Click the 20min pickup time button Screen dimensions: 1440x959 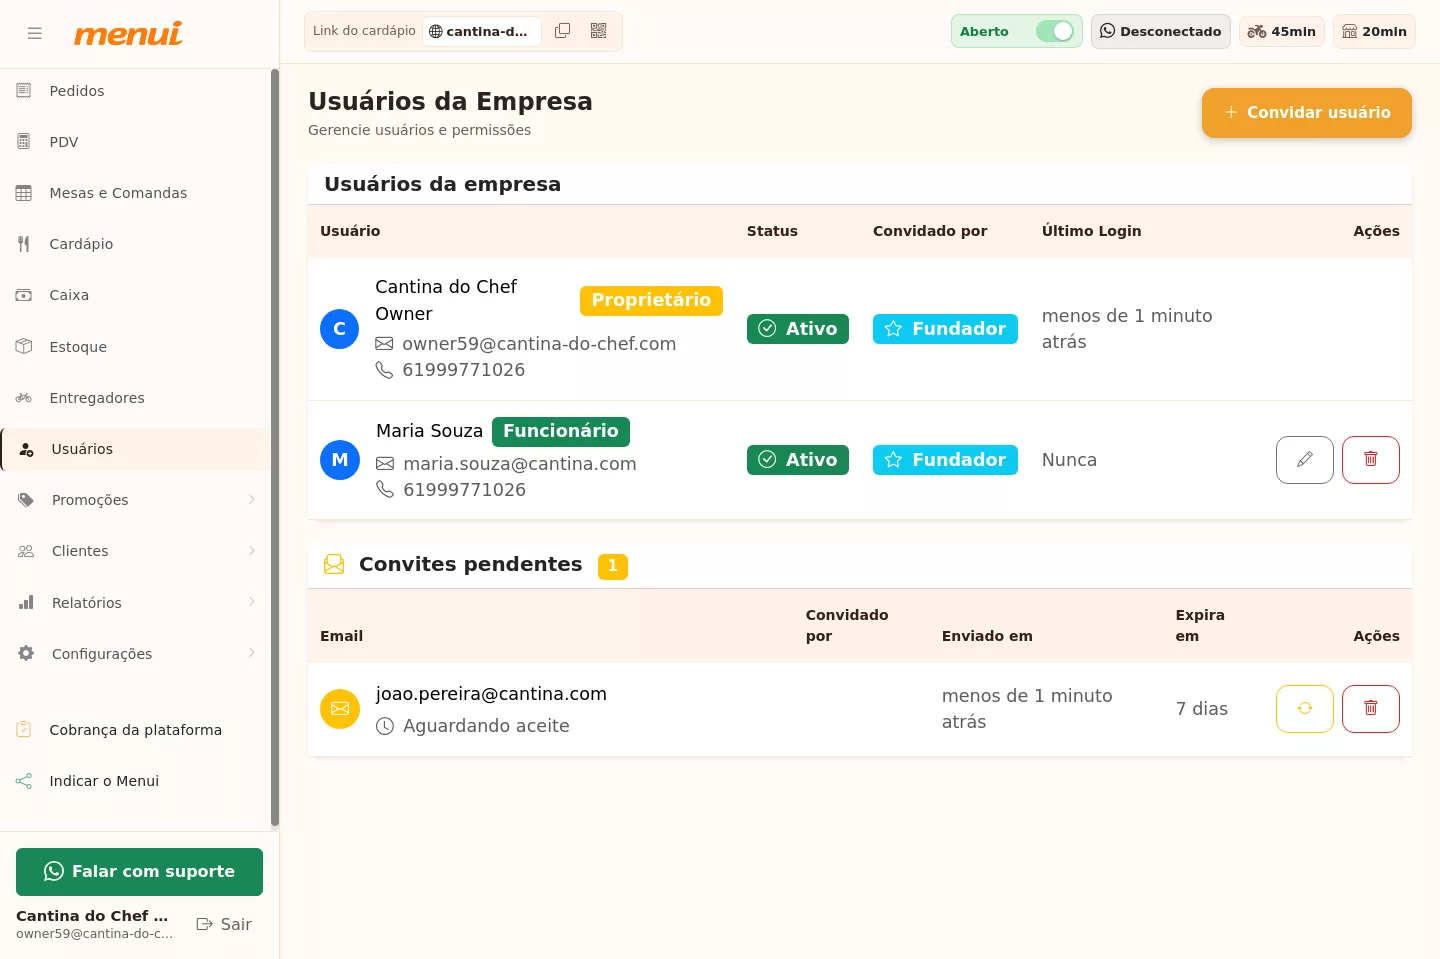click(1374, 31)
